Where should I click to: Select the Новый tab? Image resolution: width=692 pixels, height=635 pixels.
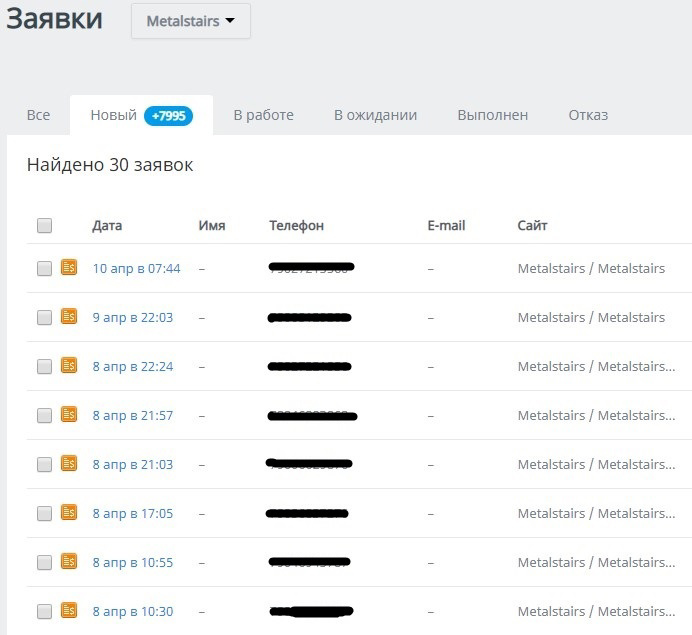click(x=141, y=115)
